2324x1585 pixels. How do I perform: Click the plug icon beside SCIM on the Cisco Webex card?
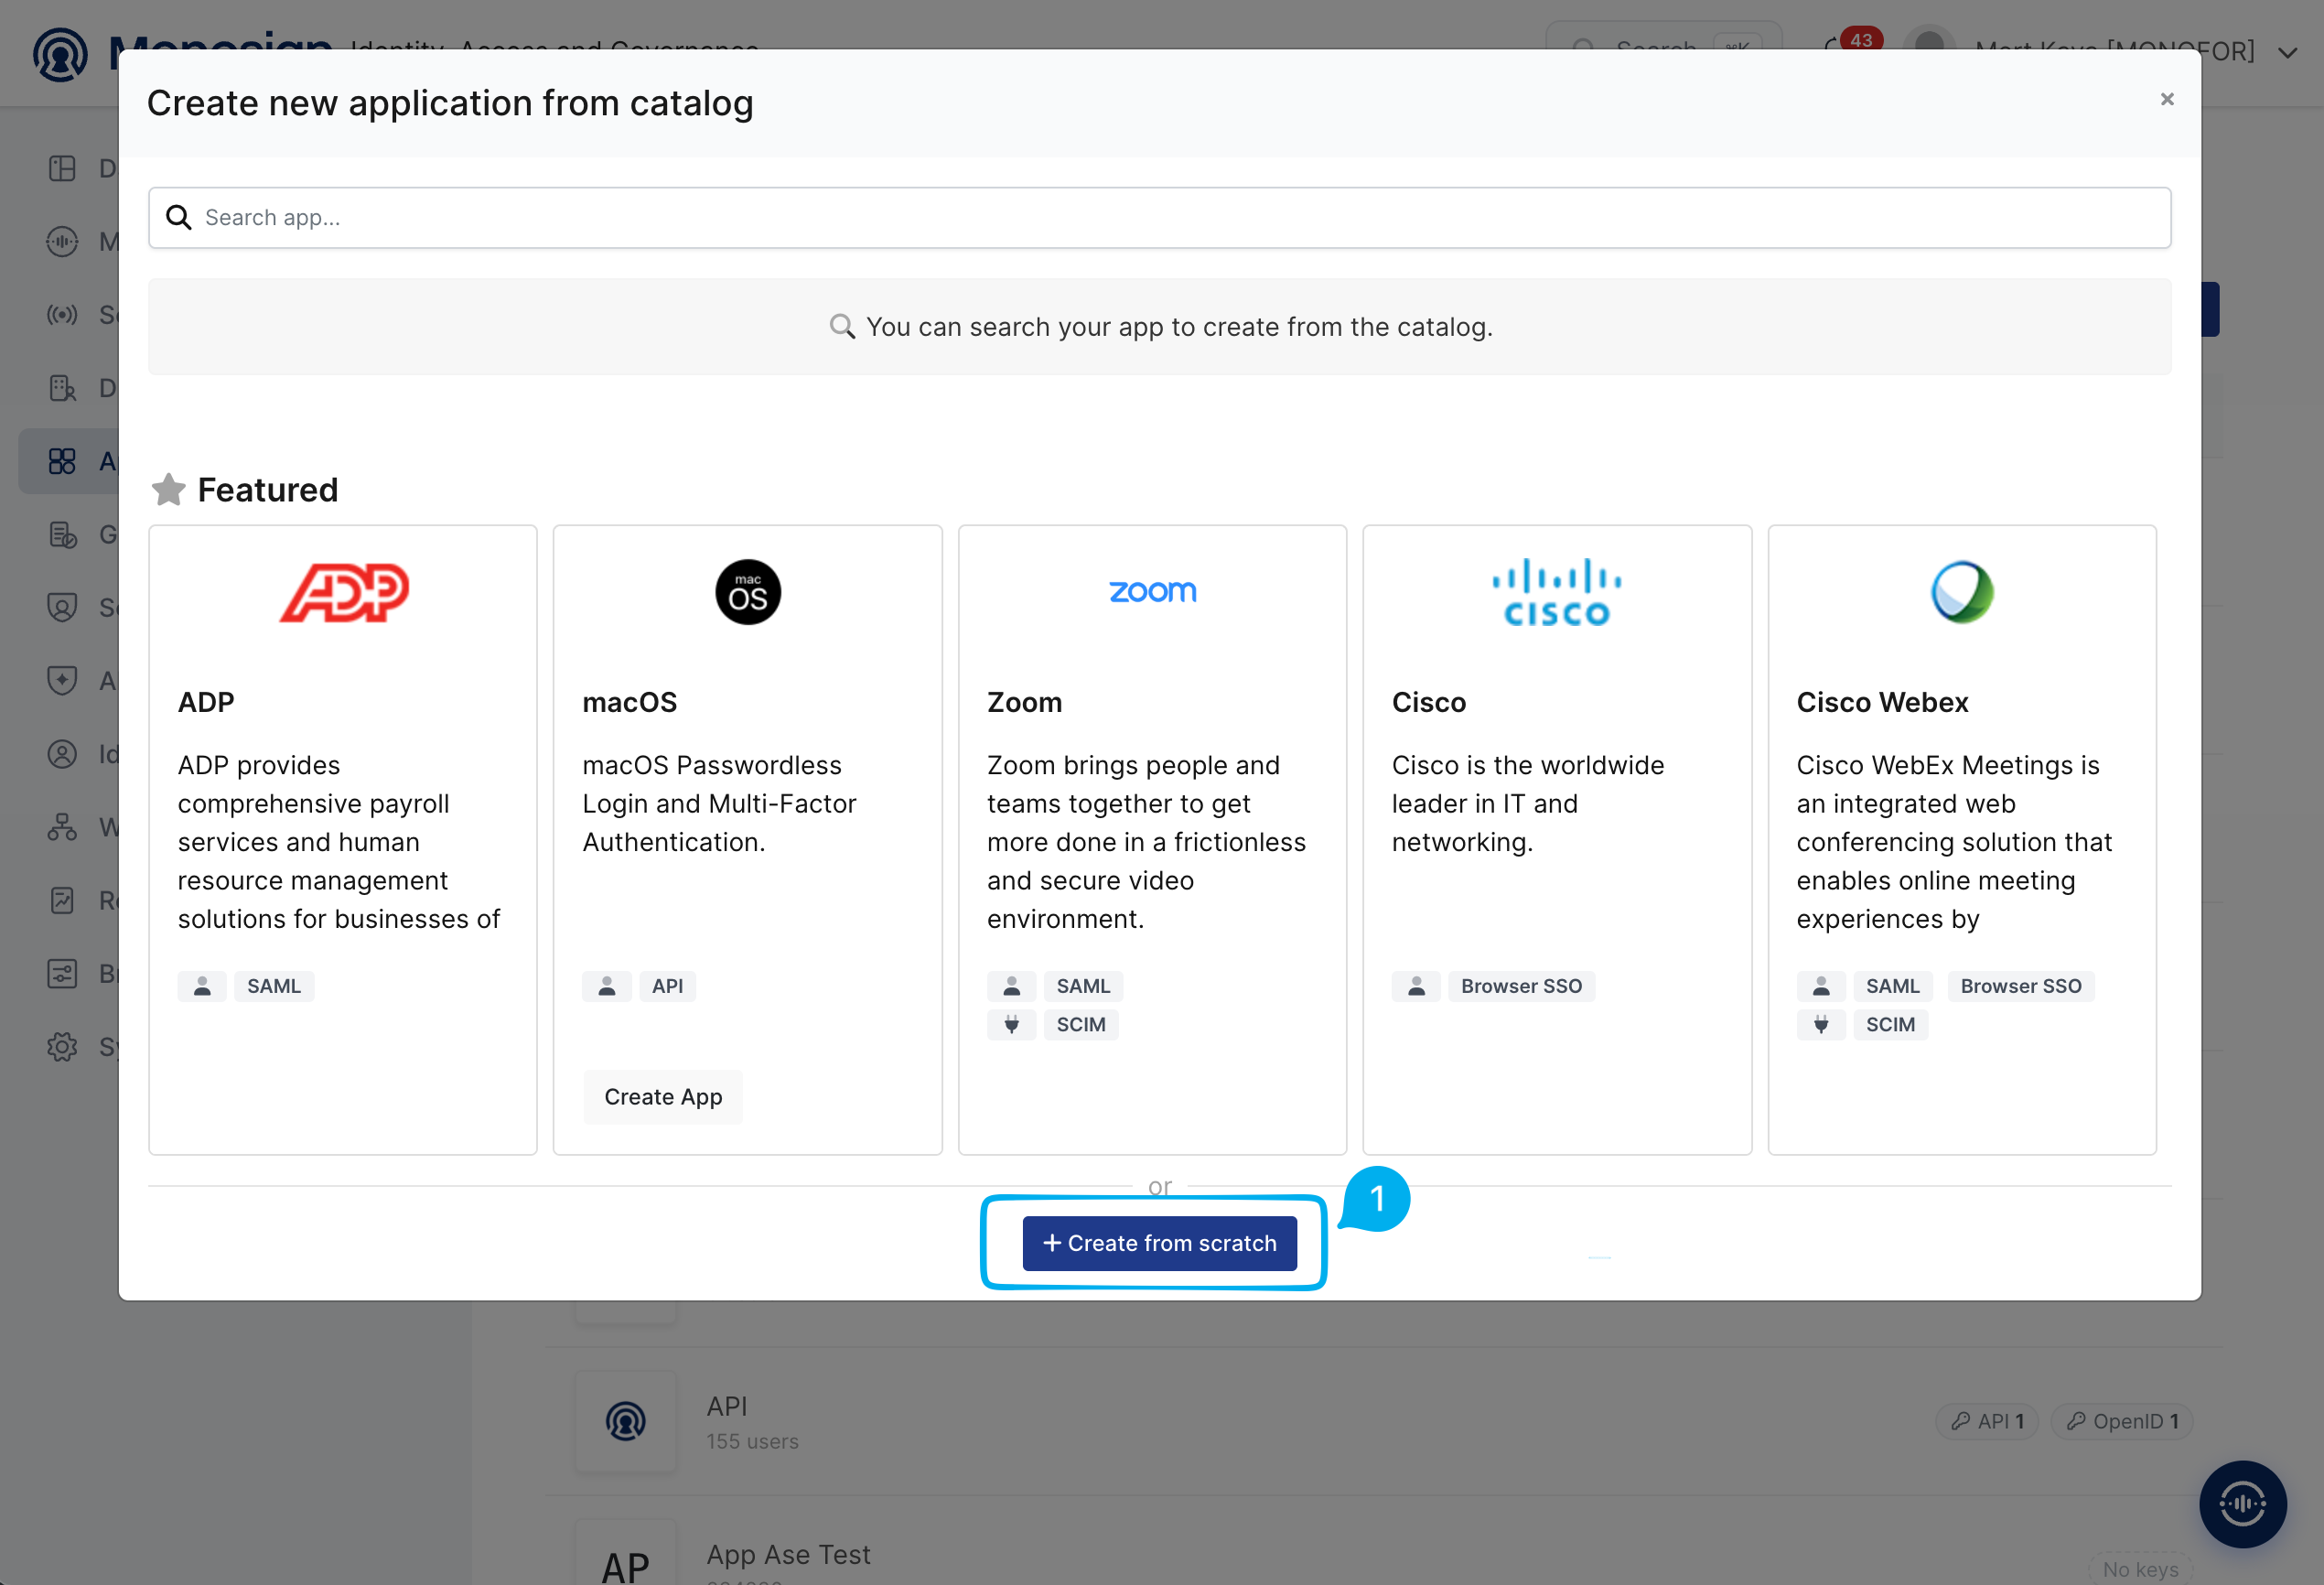pos(1821,1024)
